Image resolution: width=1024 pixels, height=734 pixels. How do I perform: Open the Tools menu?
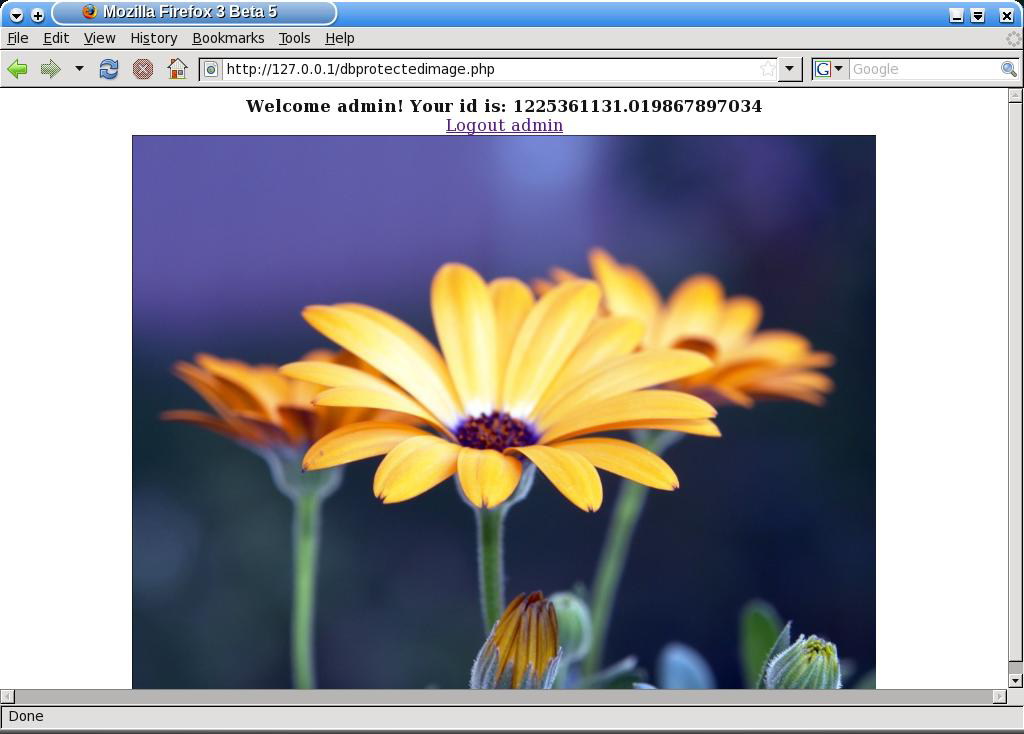(x=295, y=39)
